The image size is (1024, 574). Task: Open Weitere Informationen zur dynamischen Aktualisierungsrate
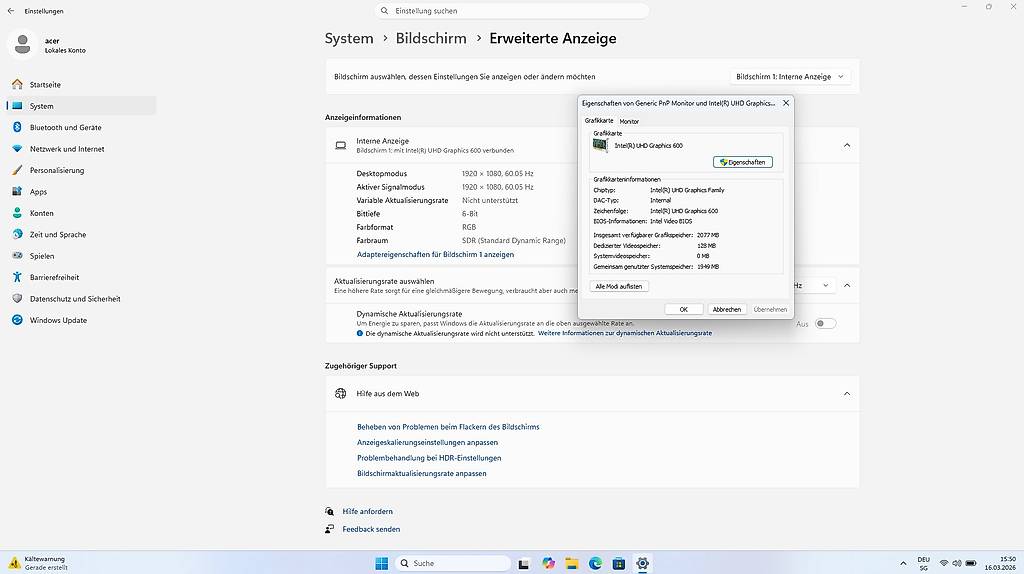[x=625, y=333]
